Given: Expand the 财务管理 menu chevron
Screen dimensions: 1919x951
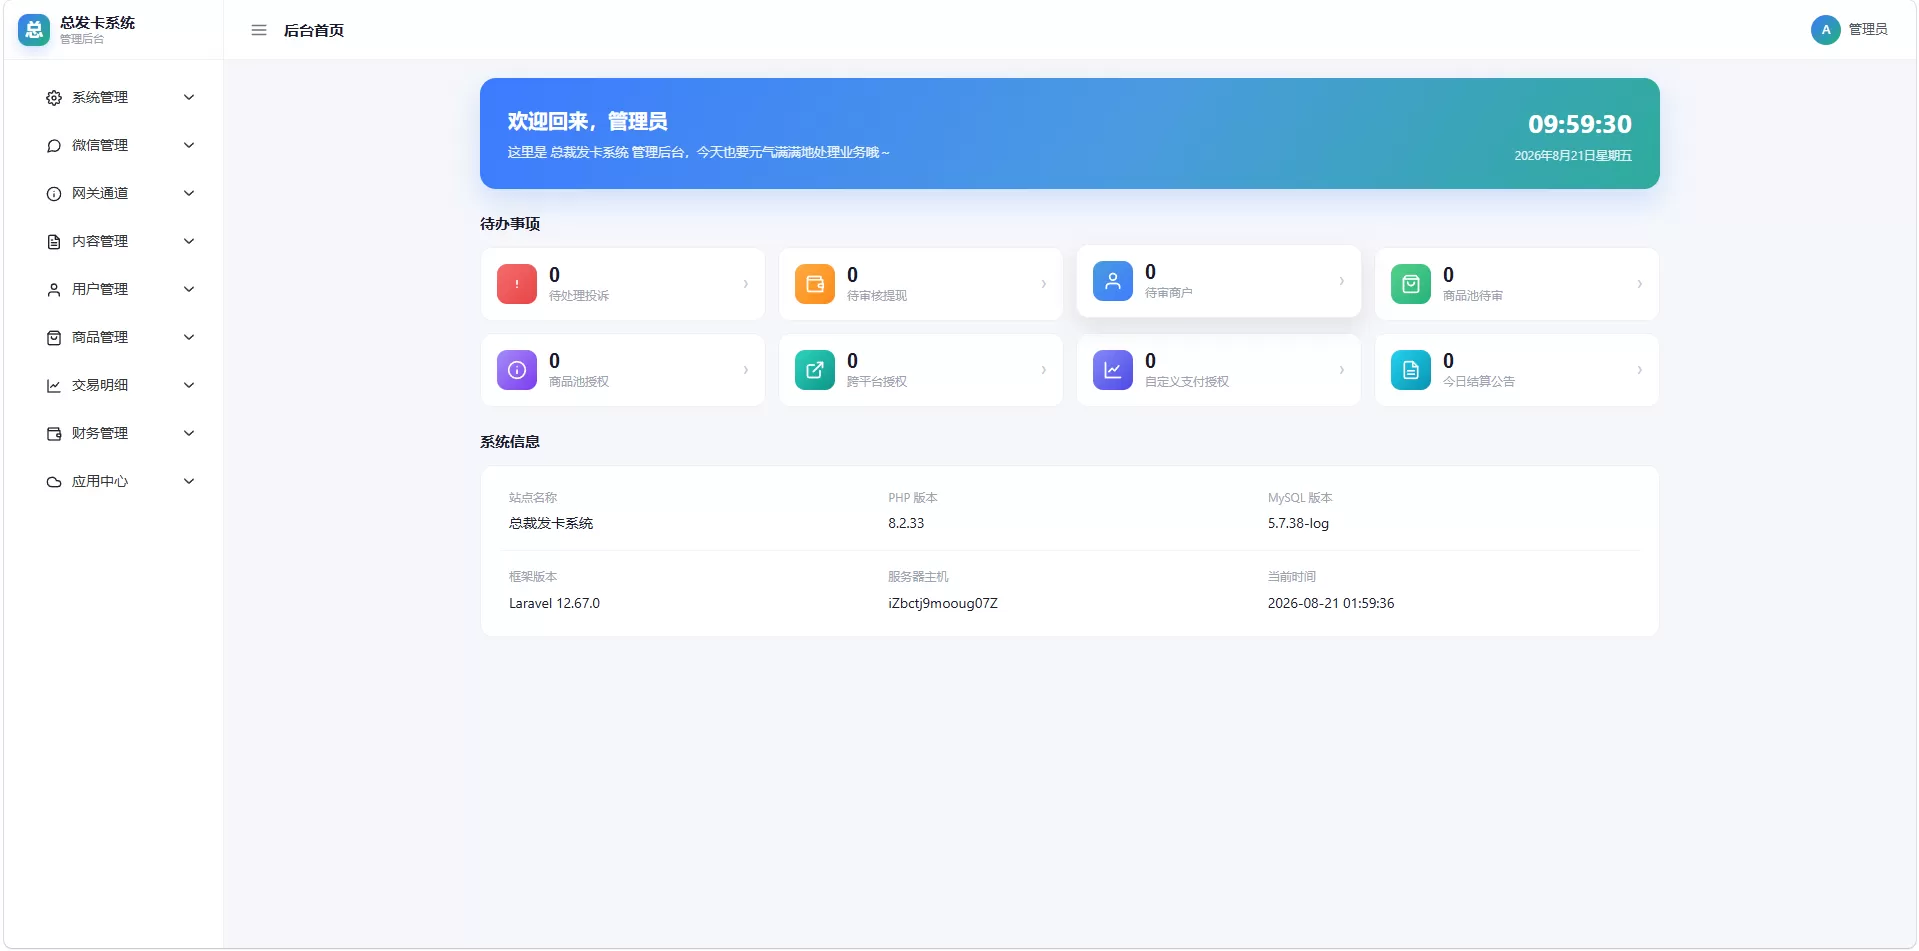Looking at the screenshot, I should coord(189,433).
